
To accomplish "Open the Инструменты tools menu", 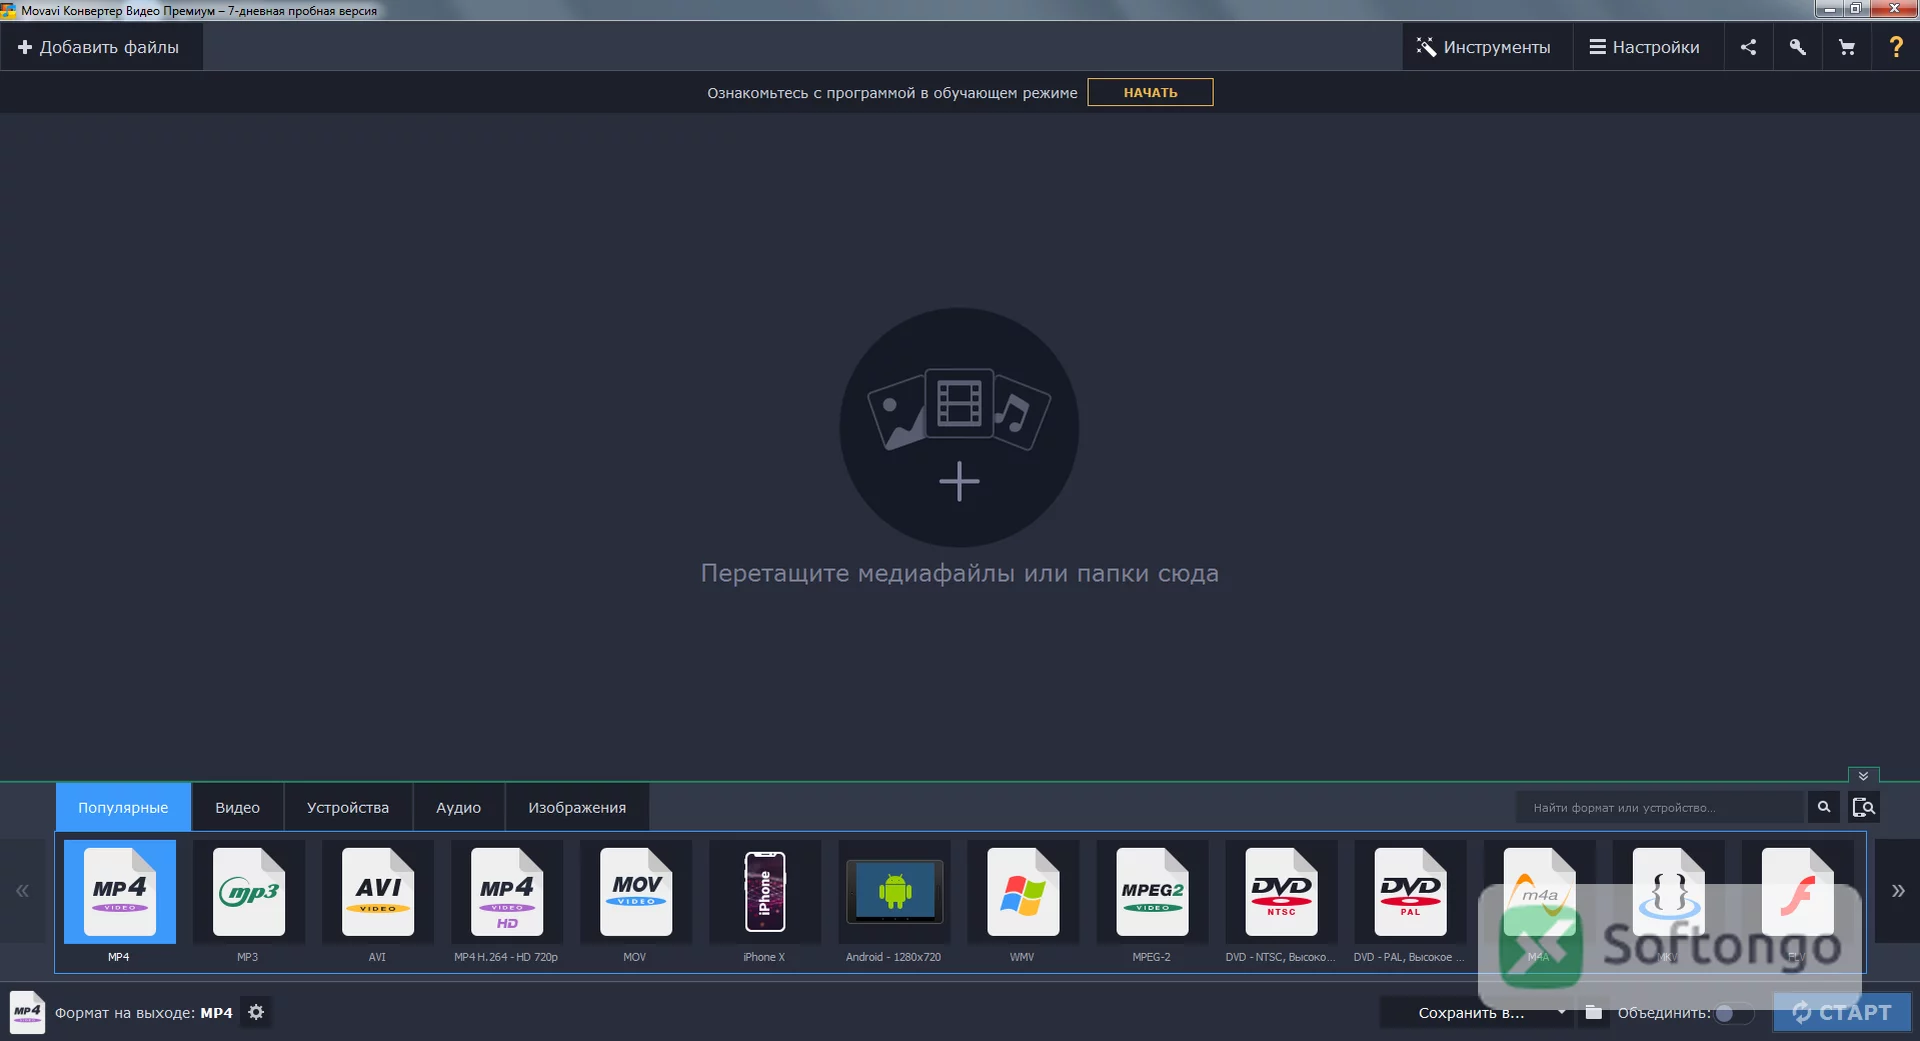I will [x=1484, y=47].
